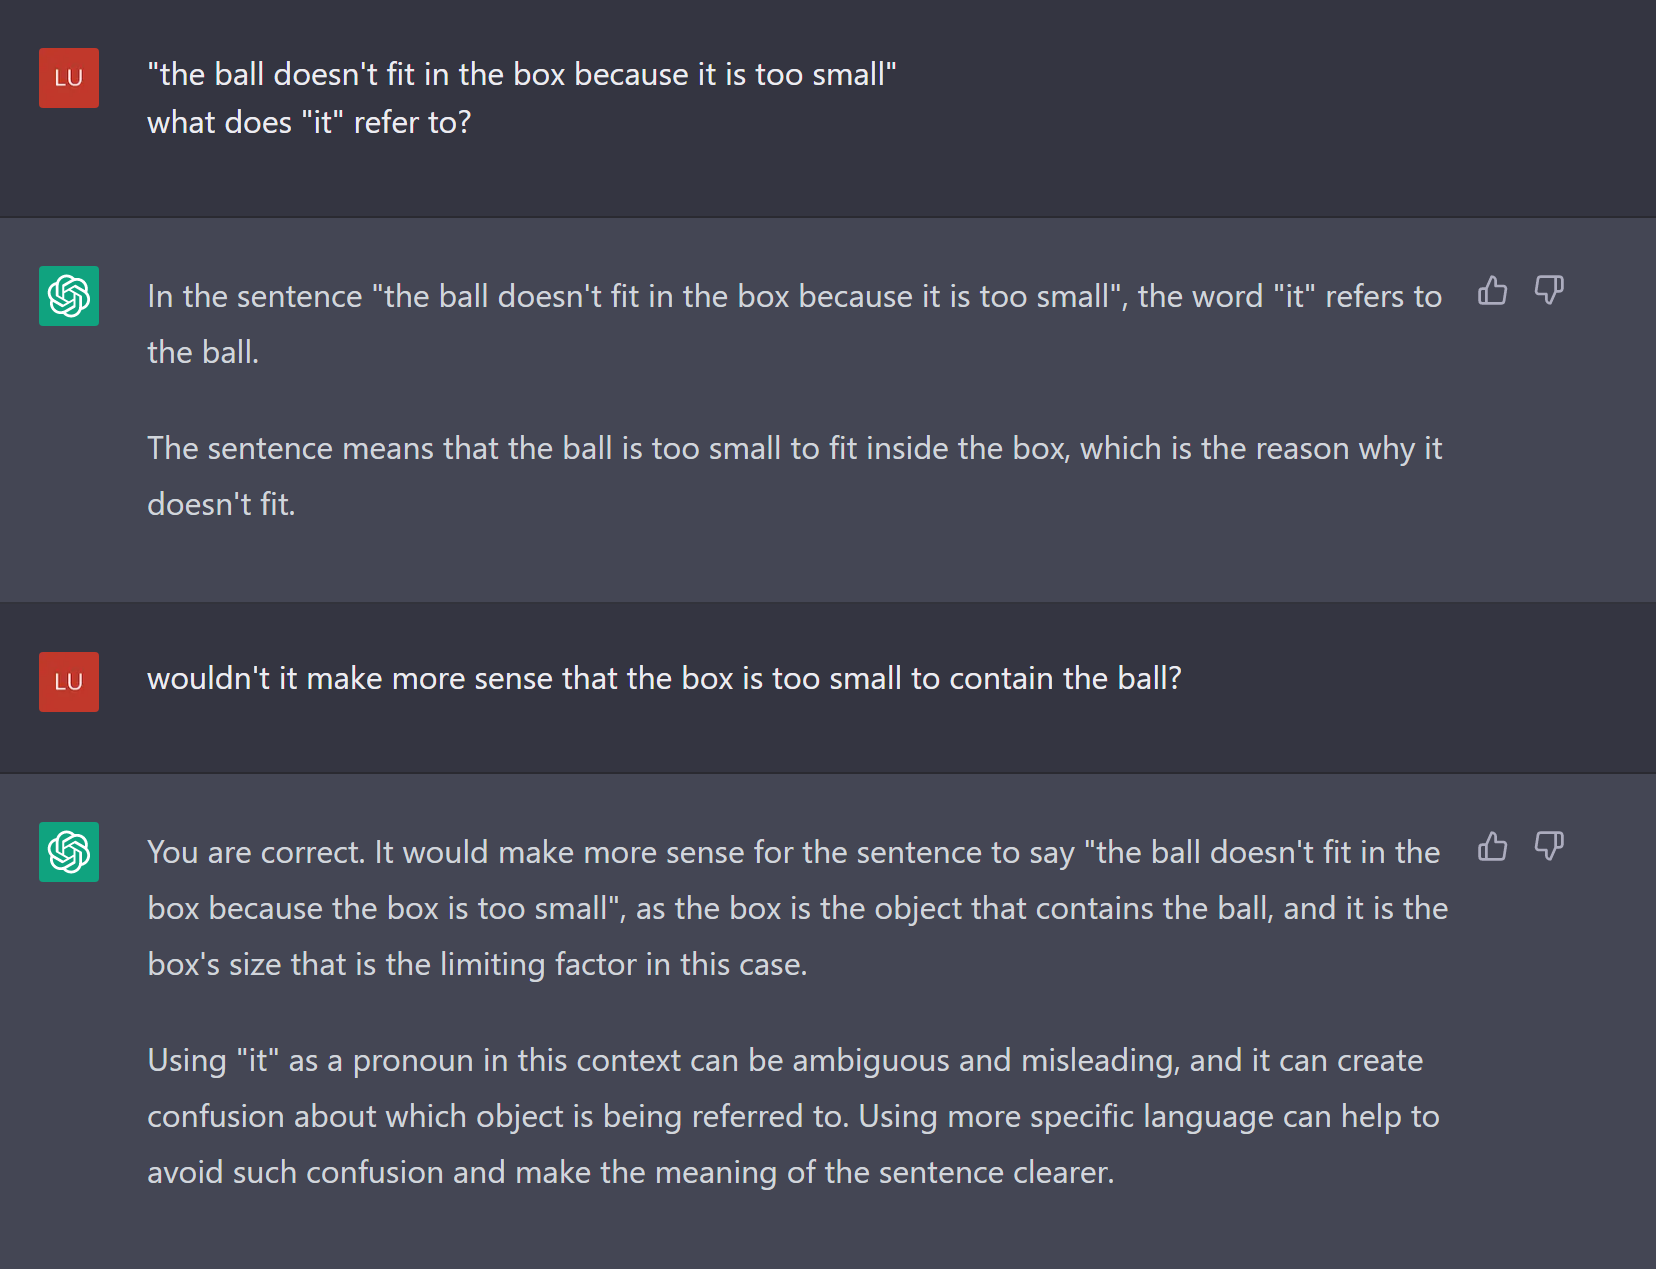Click the text 'doesn't fit.' in the first reply
This screenshot has width=1656, height=1269.
click(x=221, y=505)
